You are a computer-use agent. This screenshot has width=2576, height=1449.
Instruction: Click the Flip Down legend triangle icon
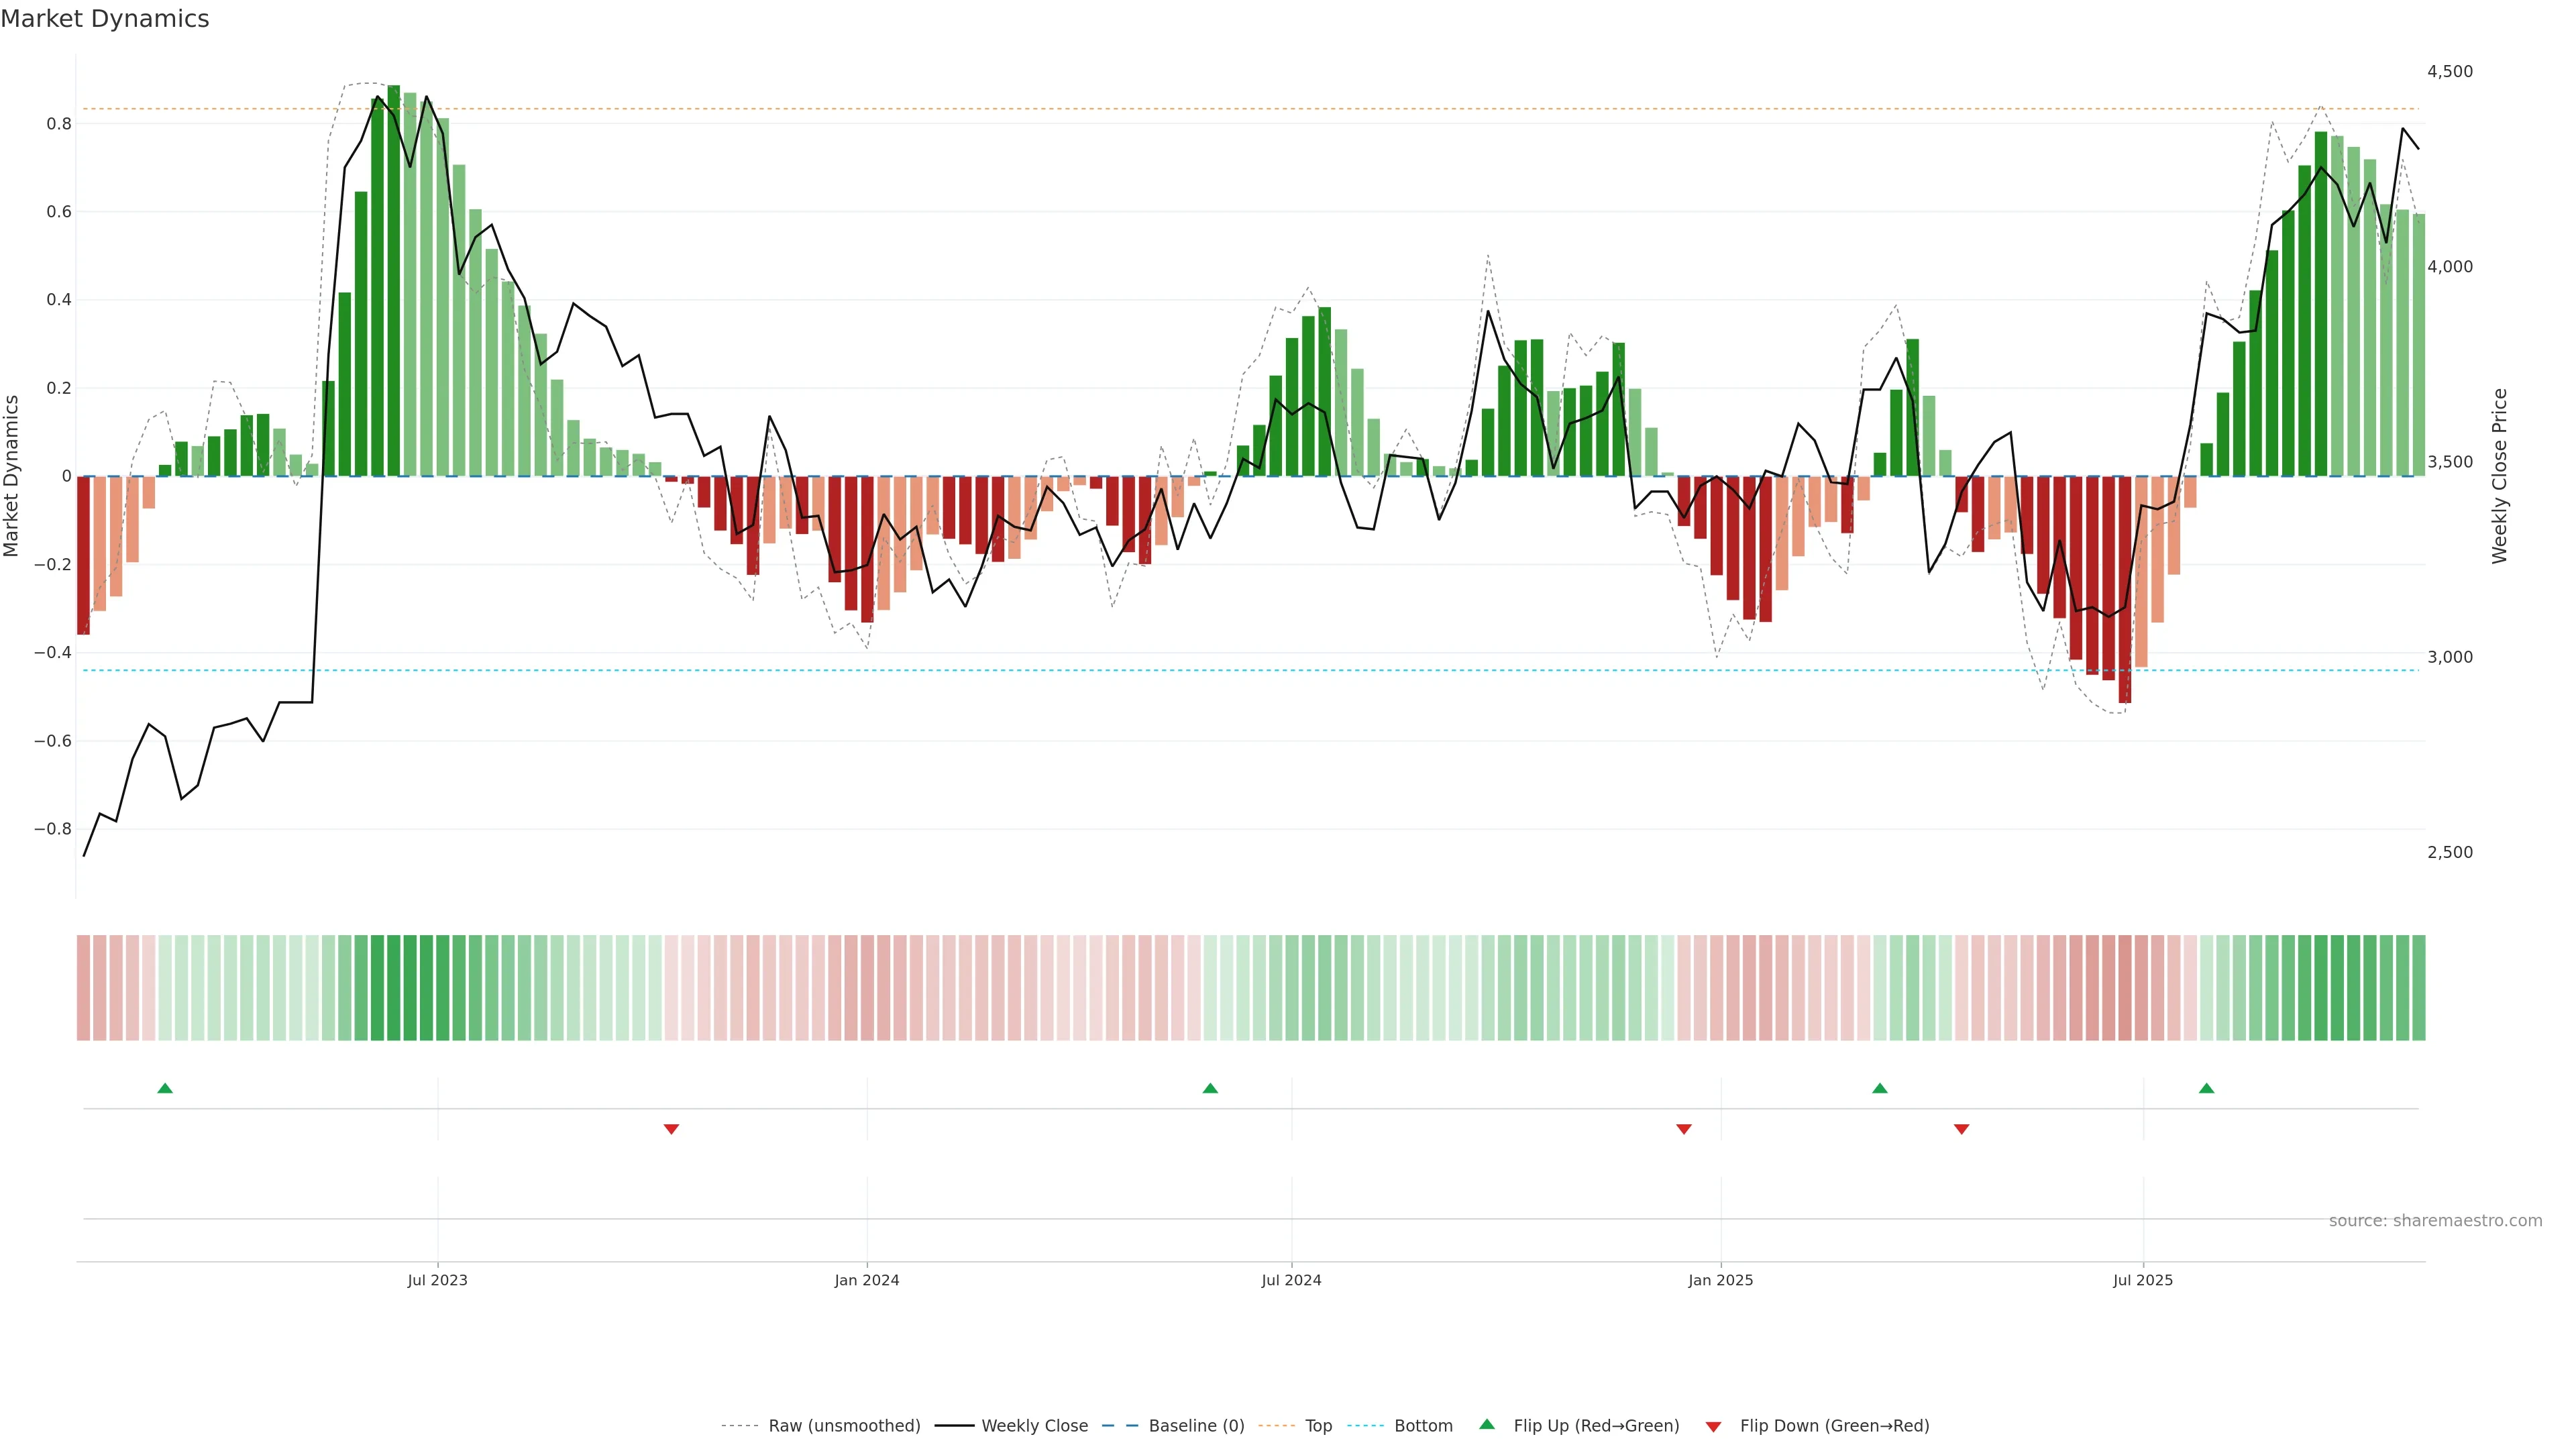1713,1426
